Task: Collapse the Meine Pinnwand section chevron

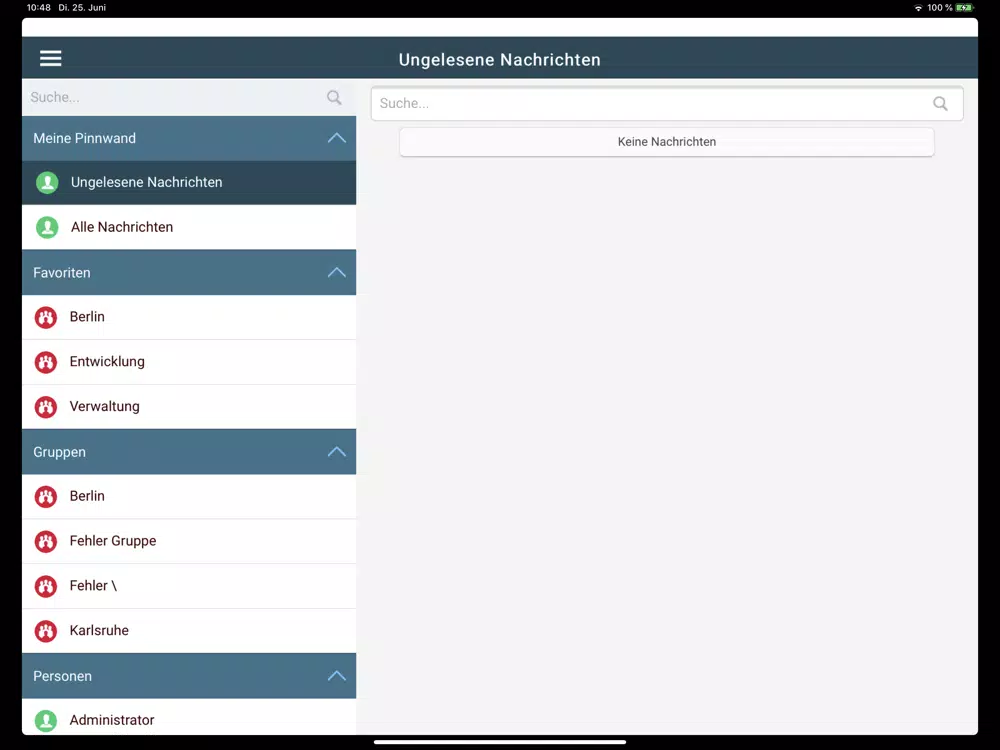Action: coord(337,138)
